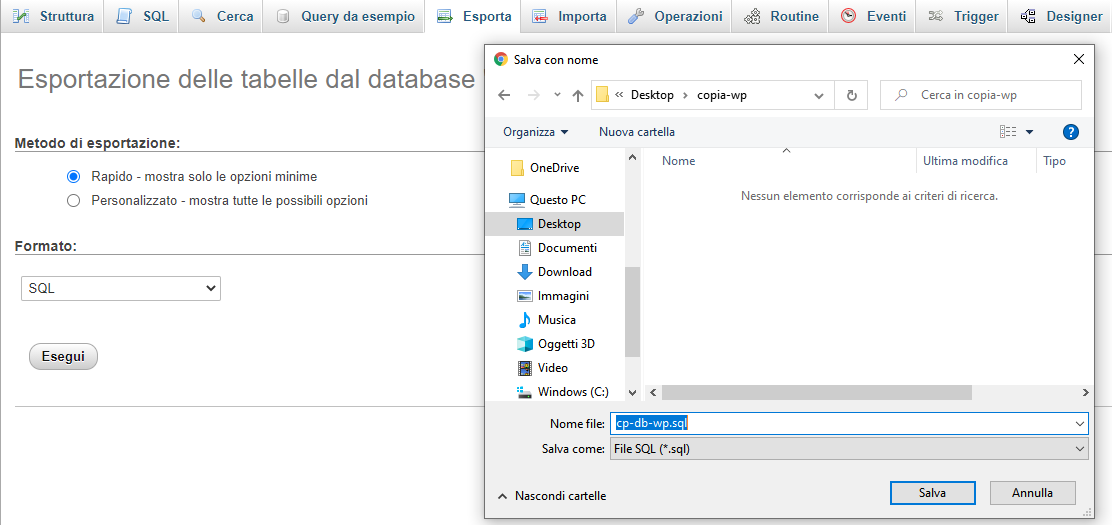This screenshot has height=525, width=1112.
Task: Open the help question mark icon
Action: [1070, 132]
